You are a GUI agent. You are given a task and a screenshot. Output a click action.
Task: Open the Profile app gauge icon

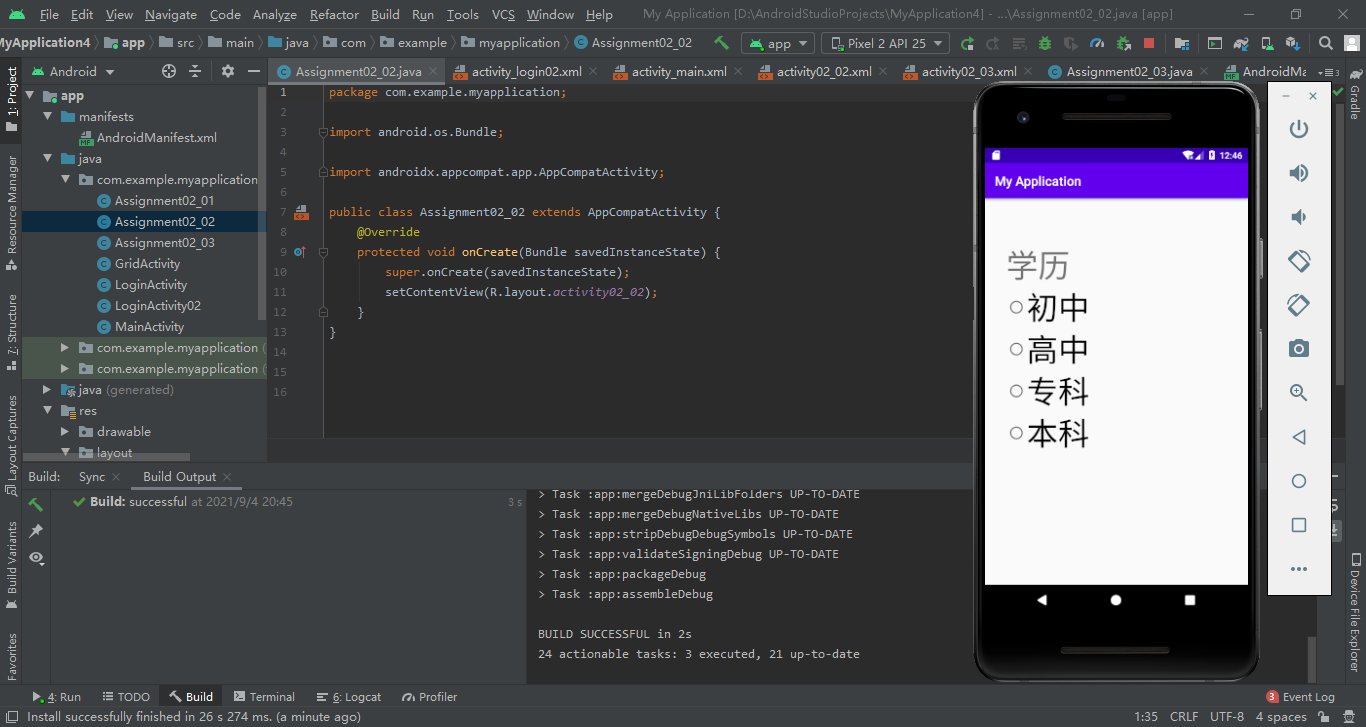point(1097,43)
